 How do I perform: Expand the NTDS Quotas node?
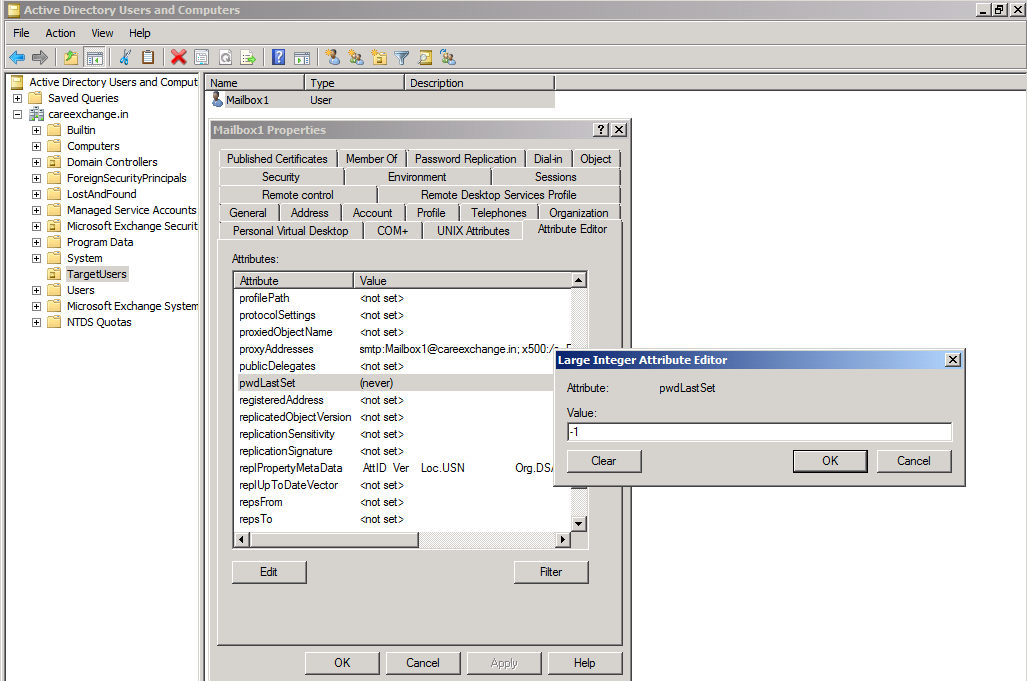click(x=37, y=322)
